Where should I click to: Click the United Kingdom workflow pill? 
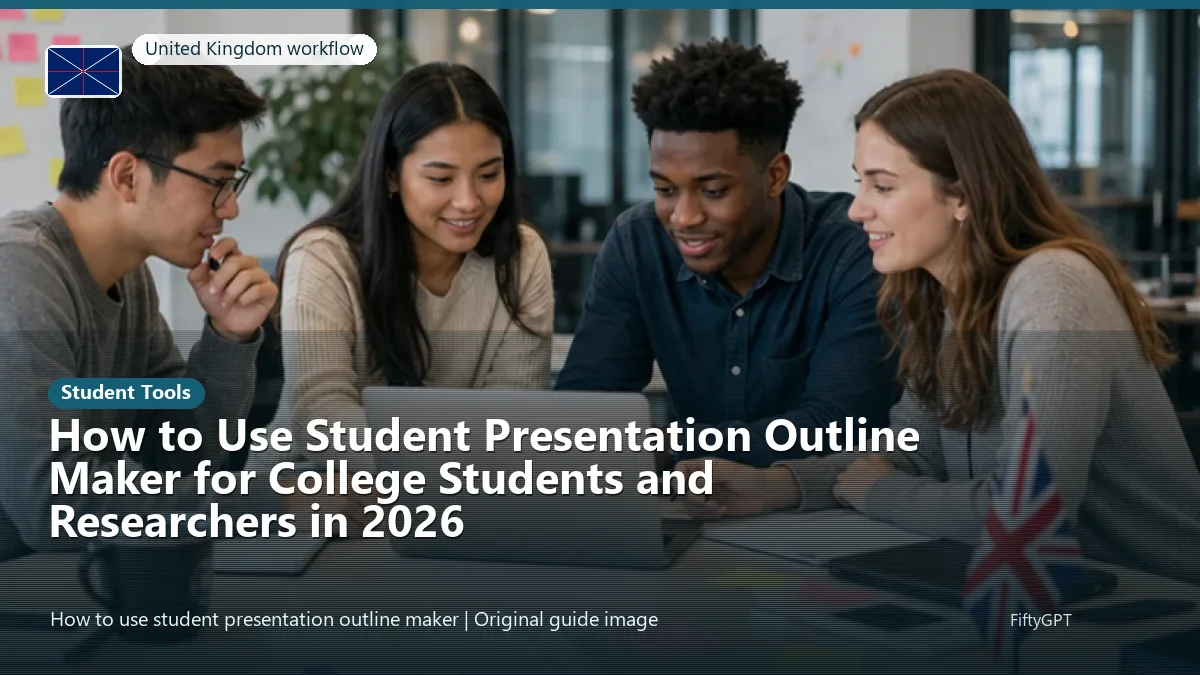tap(254, 49)
